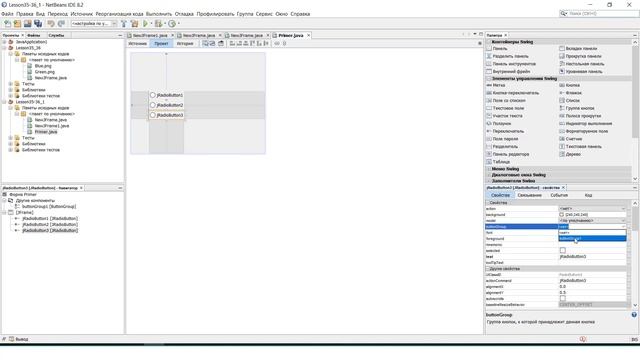Click Selection Mode icon in designer toolbar
This screenshot has width=640, height=360.
205,43
